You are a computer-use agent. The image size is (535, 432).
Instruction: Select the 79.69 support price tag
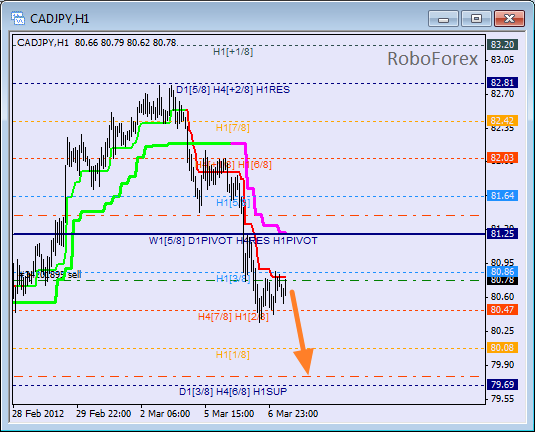(502, 385)
